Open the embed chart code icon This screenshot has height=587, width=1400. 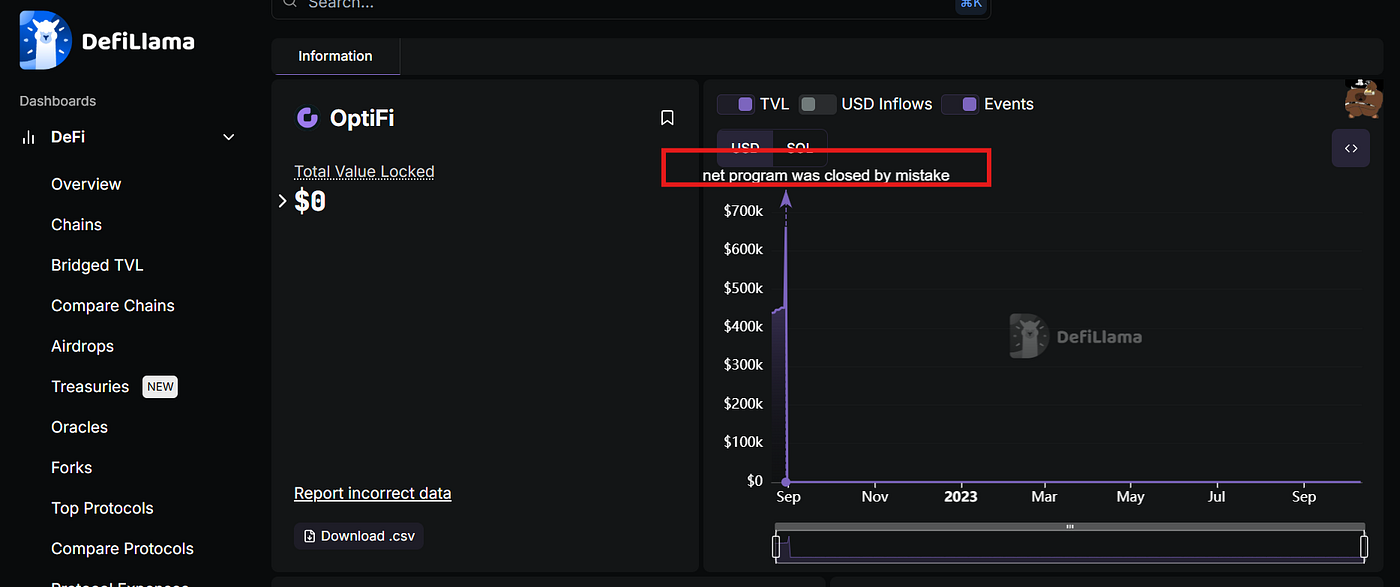[1351, 148]
